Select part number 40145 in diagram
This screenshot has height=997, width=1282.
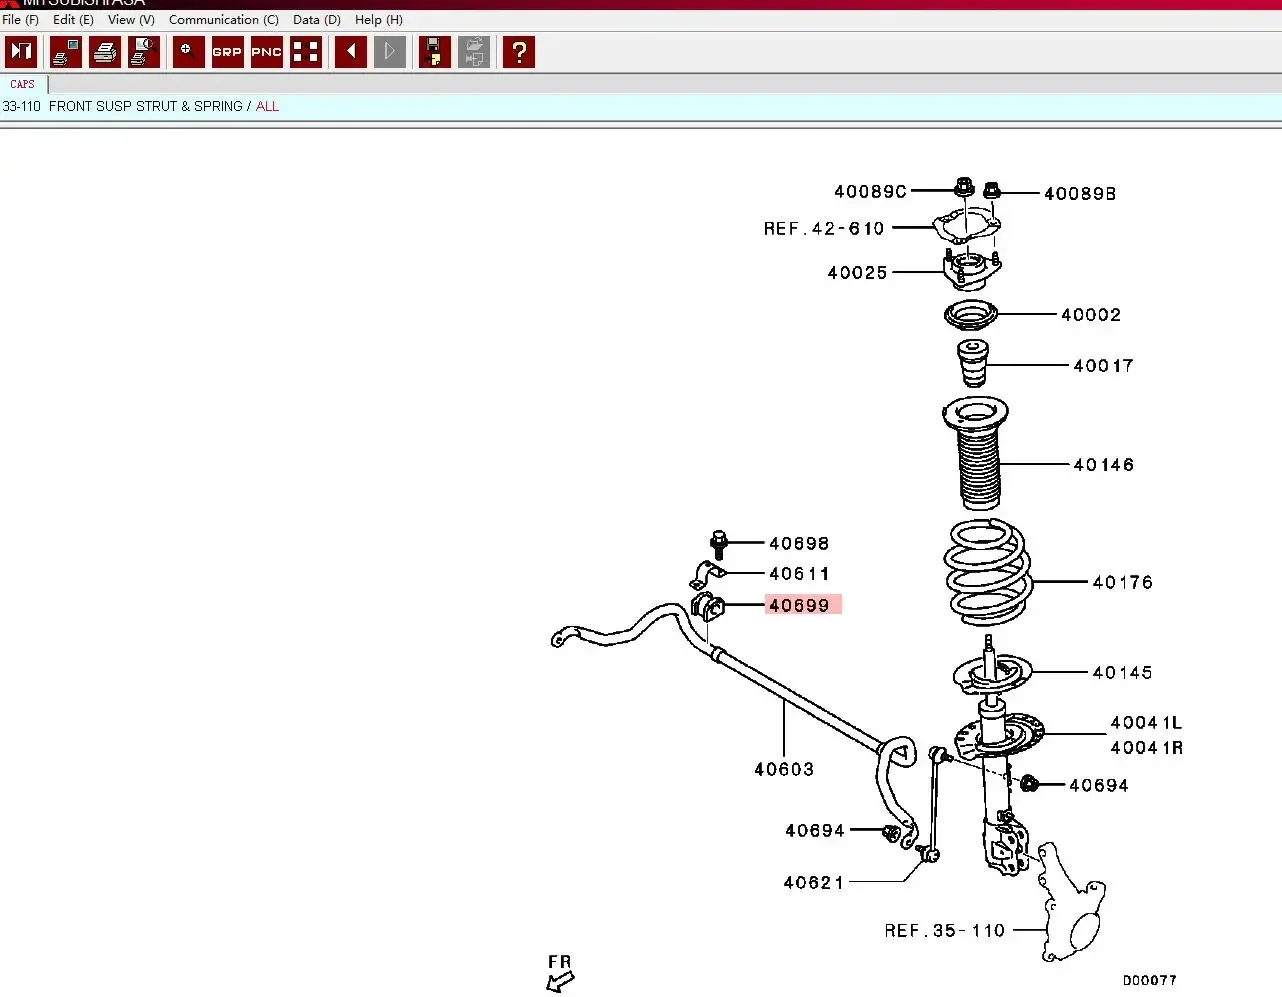(1122, 673)
